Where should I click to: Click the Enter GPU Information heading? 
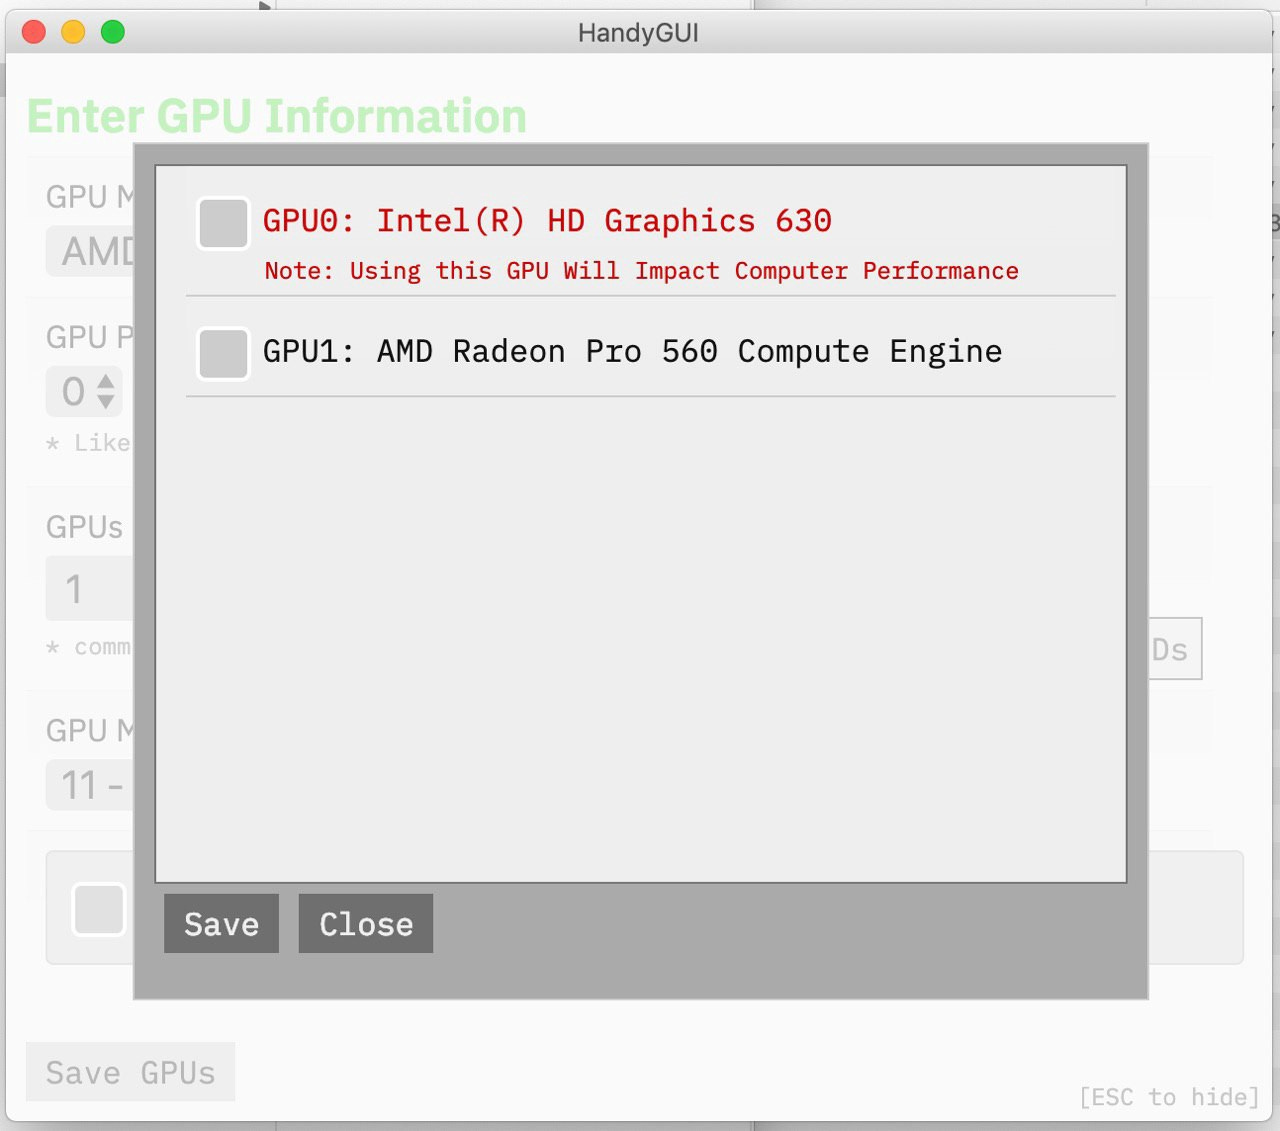point(277,116)
